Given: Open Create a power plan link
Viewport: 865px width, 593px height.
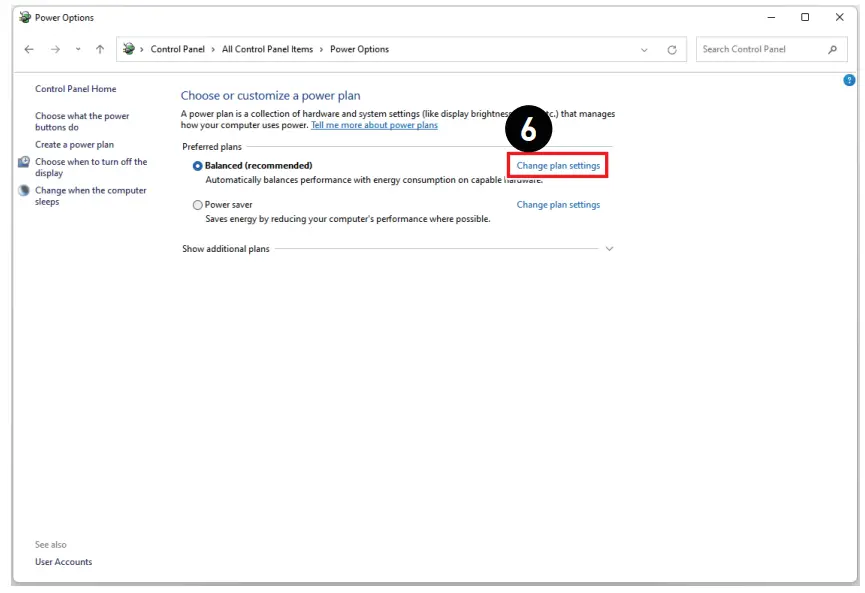Looking at the screenshot, I should (x=74, y=145).
